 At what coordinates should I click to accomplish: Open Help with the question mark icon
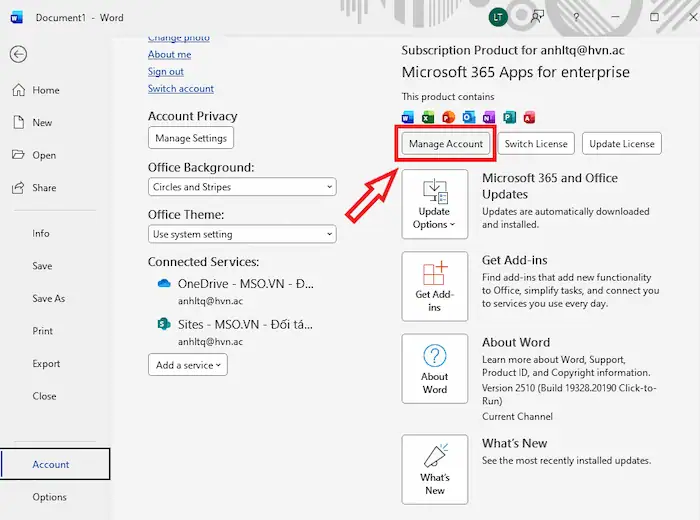click(x=576, y=17)
